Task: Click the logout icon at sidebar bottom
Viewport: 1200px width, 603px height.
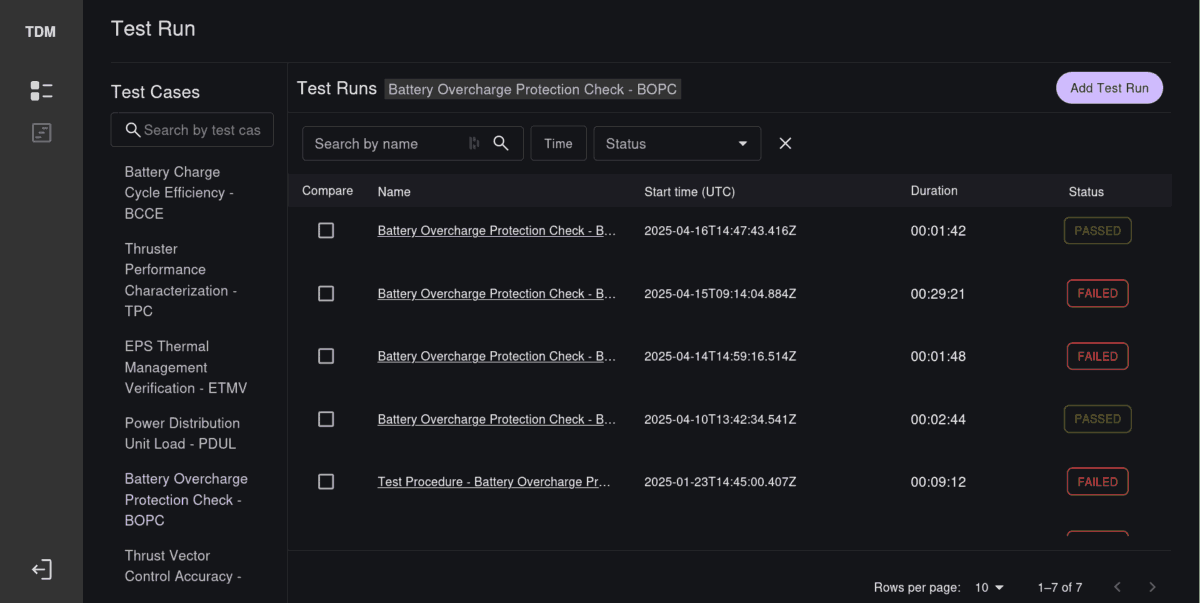Action: (41, 570)
